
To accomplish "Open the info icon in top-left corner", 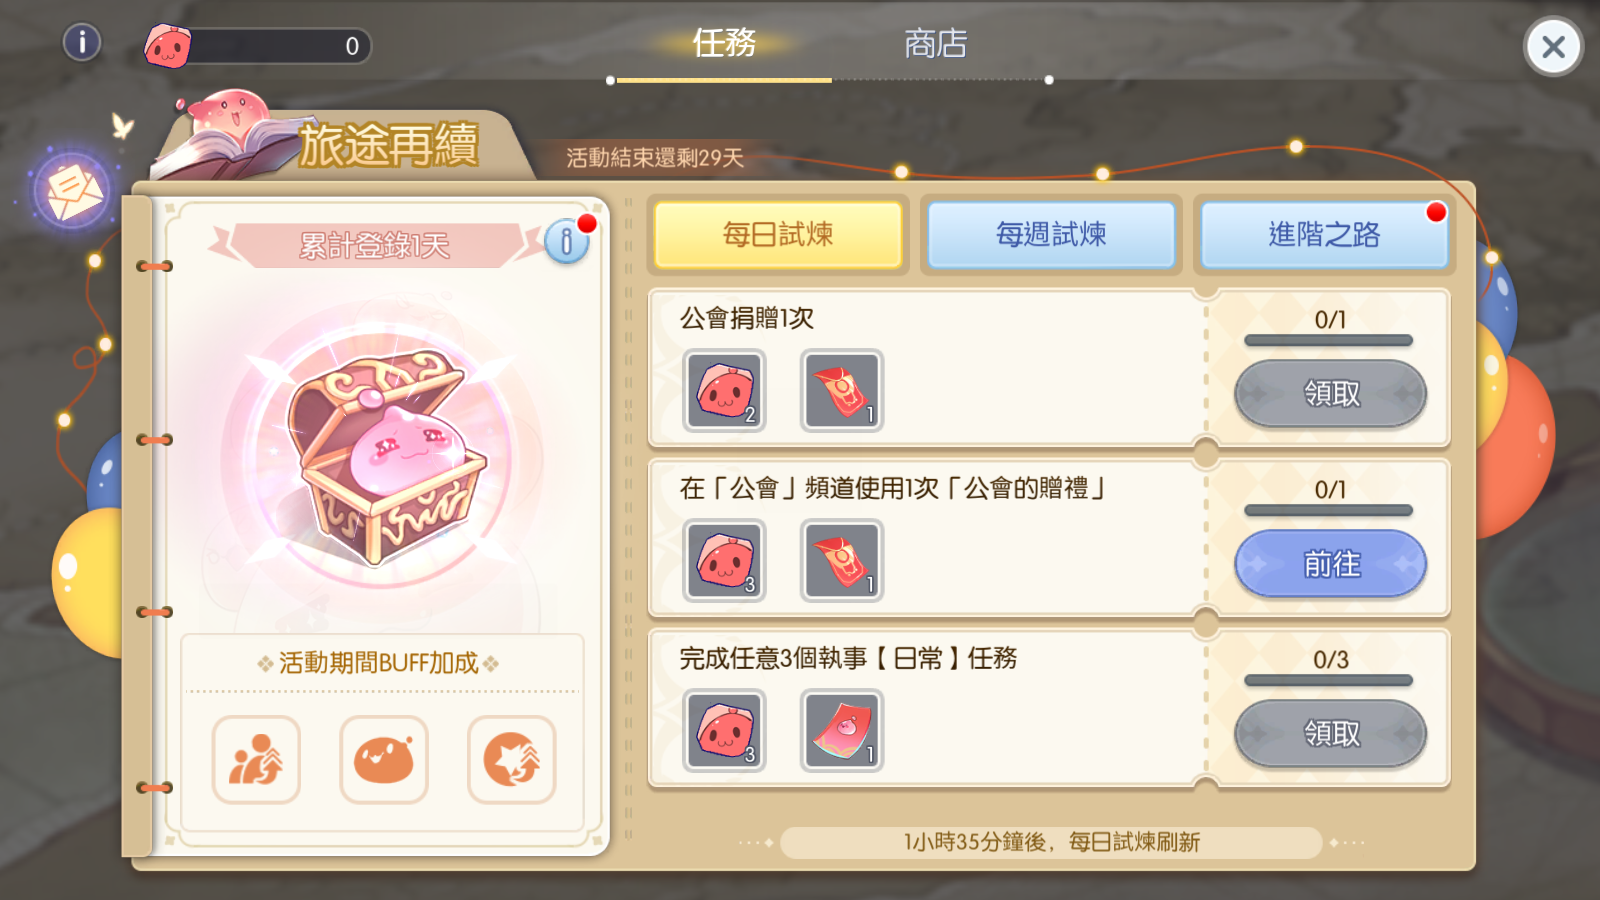I will [x=82, y=42].
